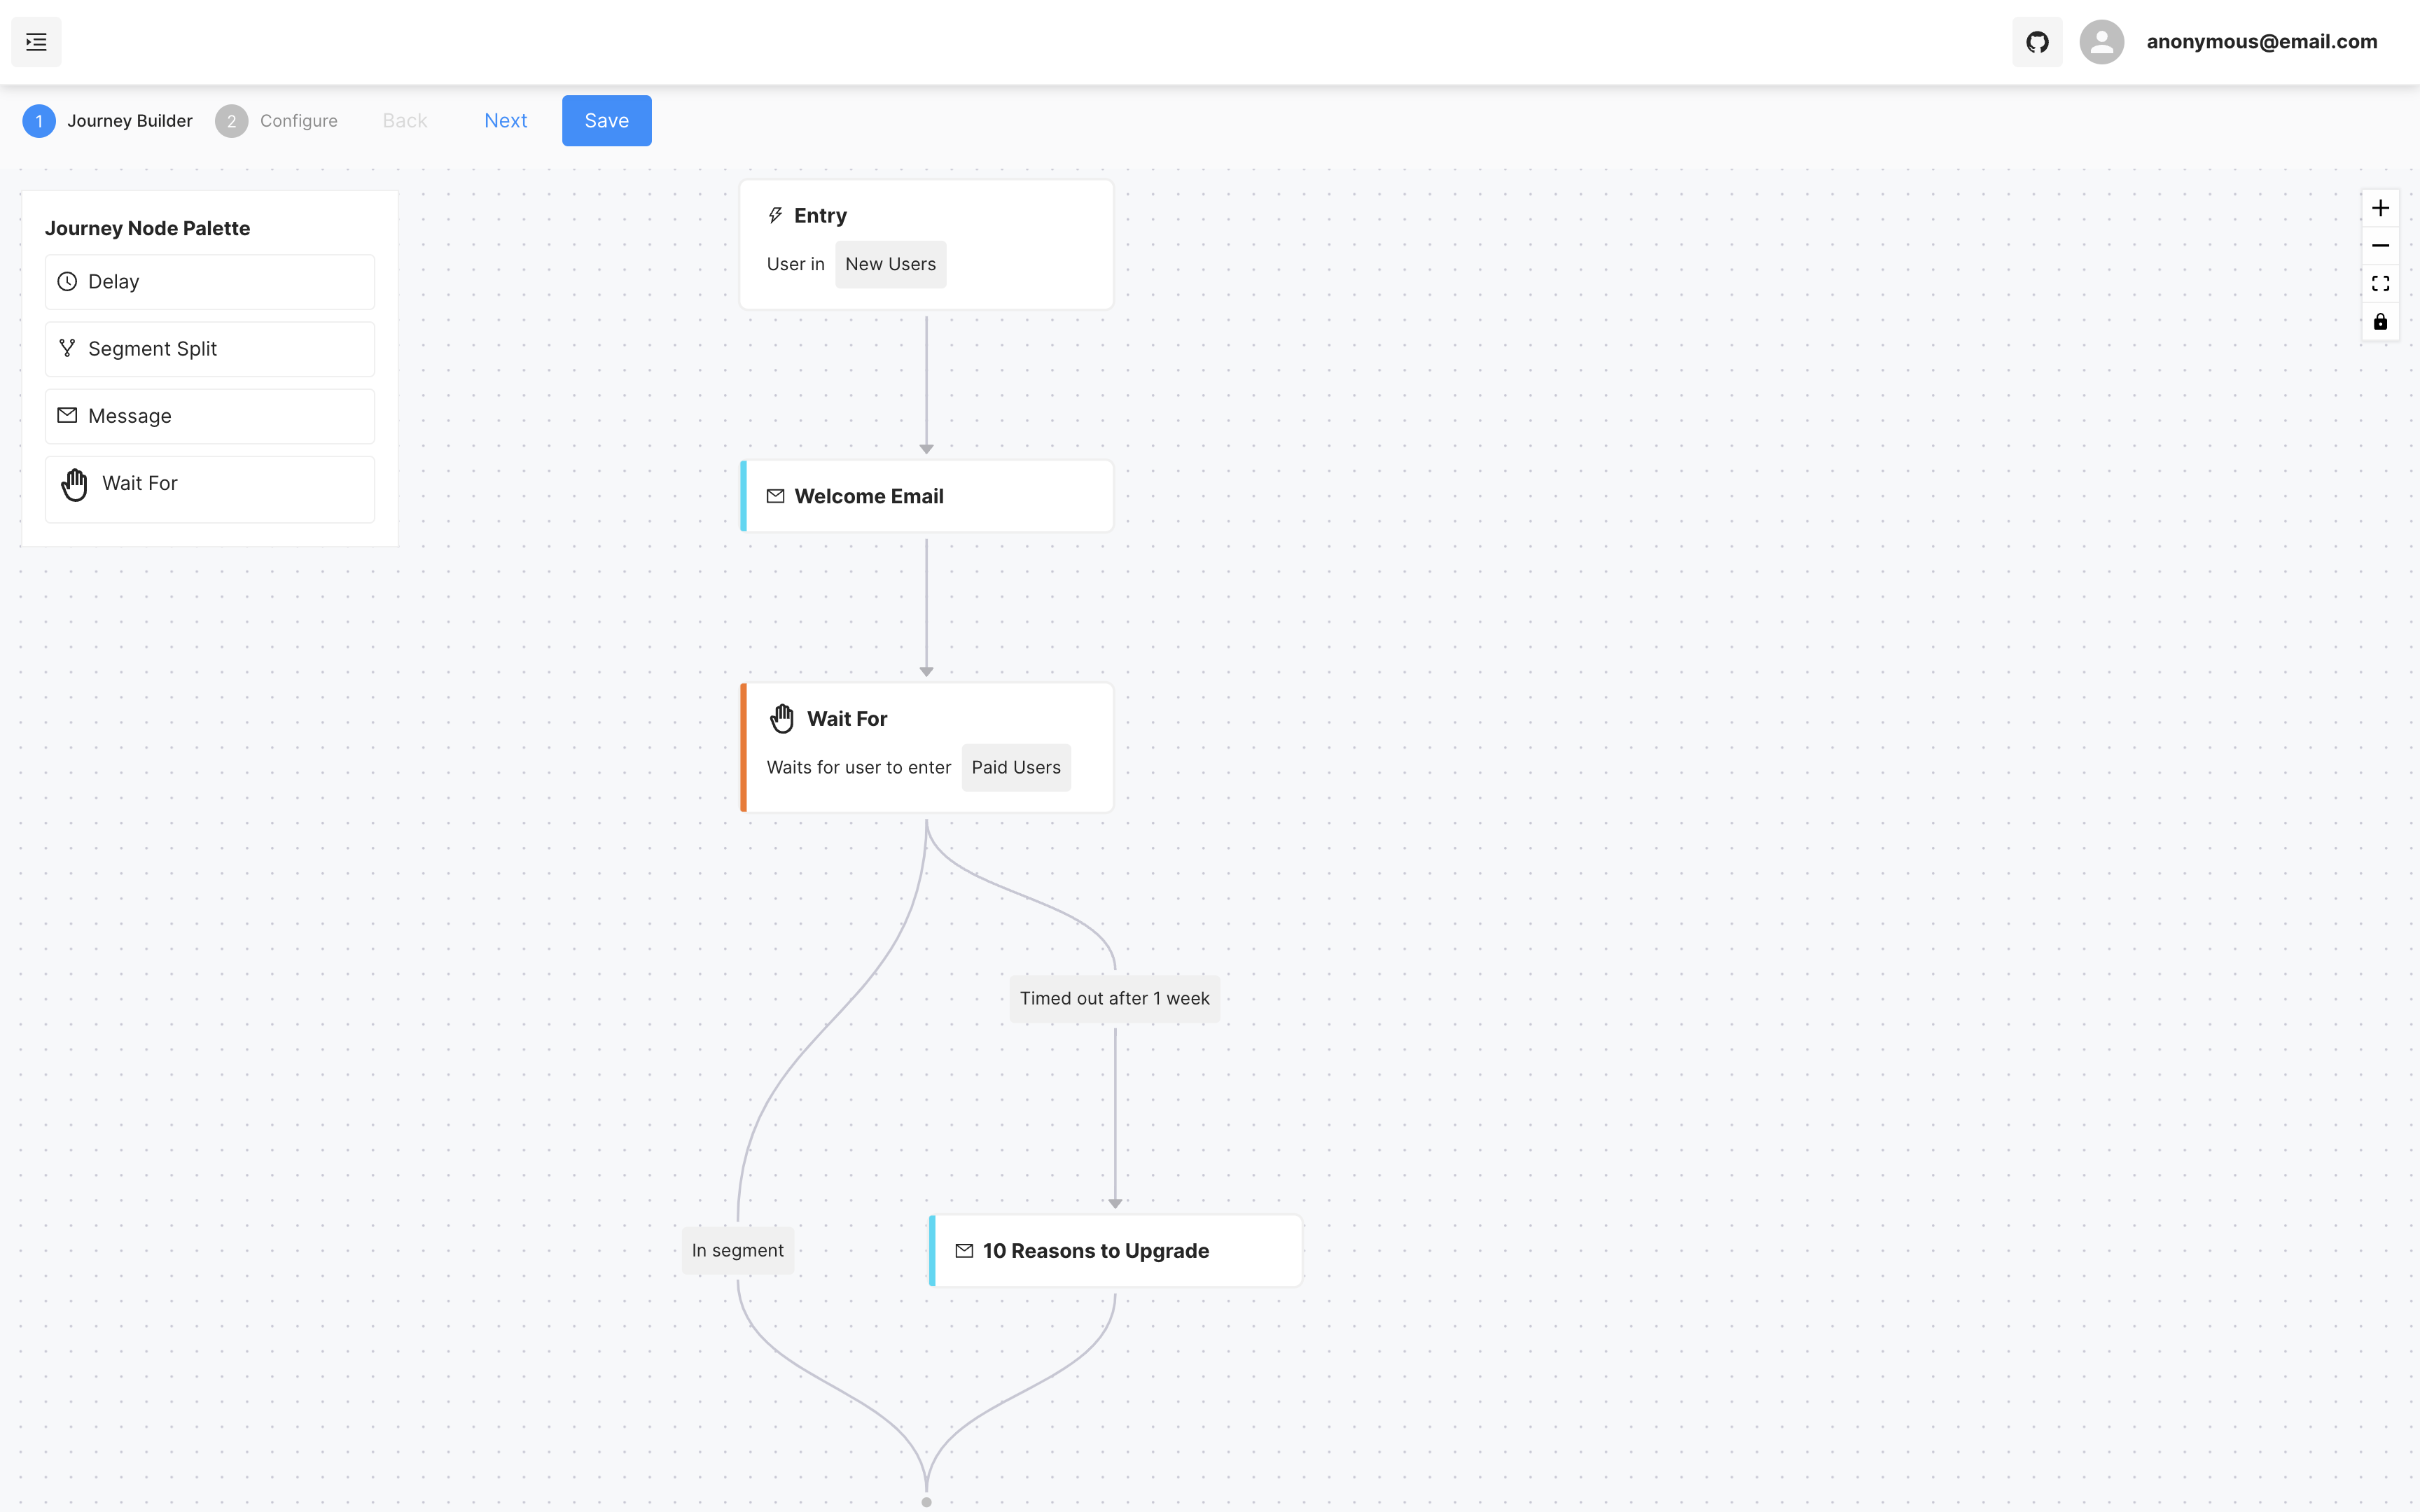Click the Journey Node Palette heading
The width and height of the screenshot is (2420, 1512).
(147, 228)
